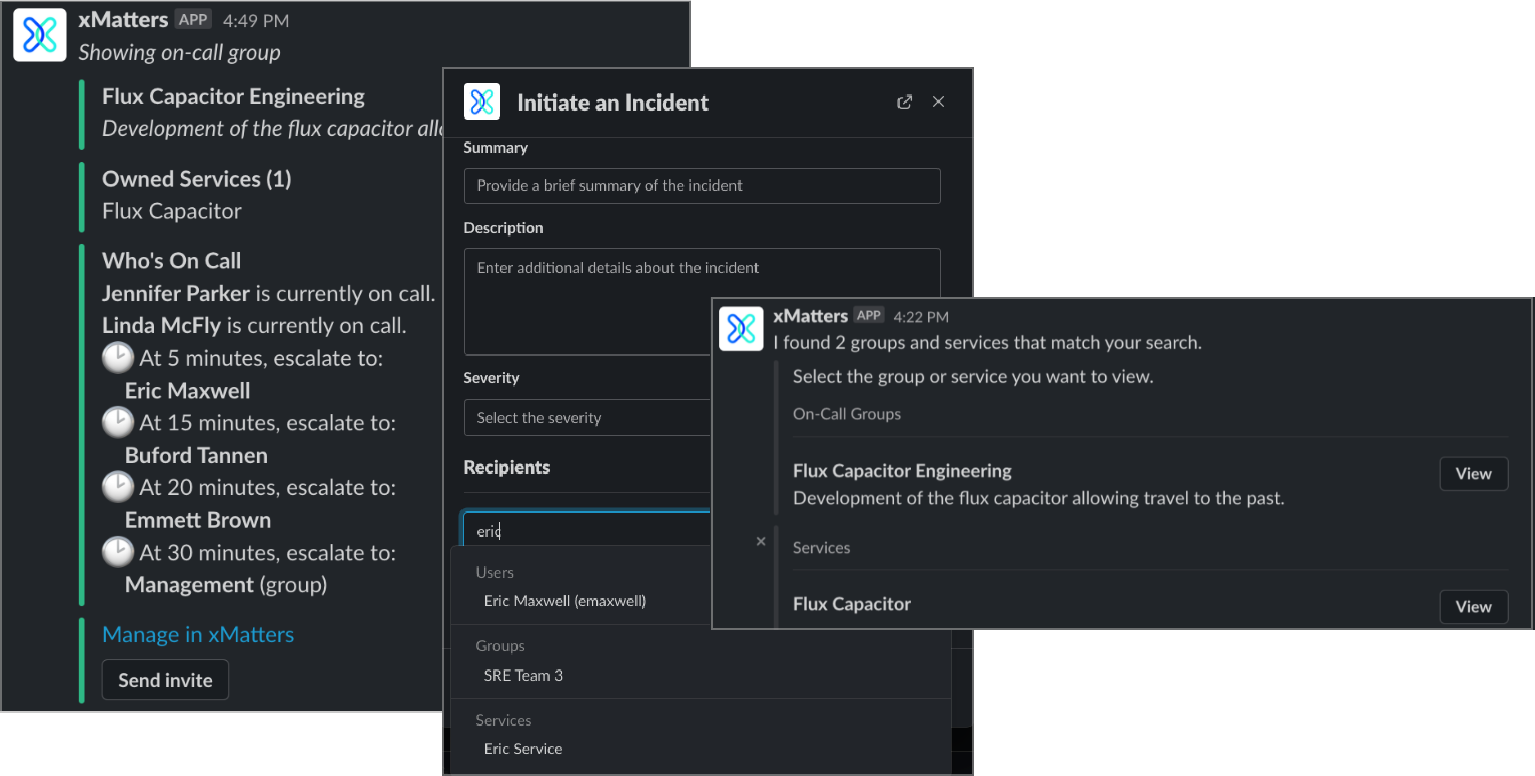Select Eric Service from Services
1535x776 pixels.
tap(523, 749)
